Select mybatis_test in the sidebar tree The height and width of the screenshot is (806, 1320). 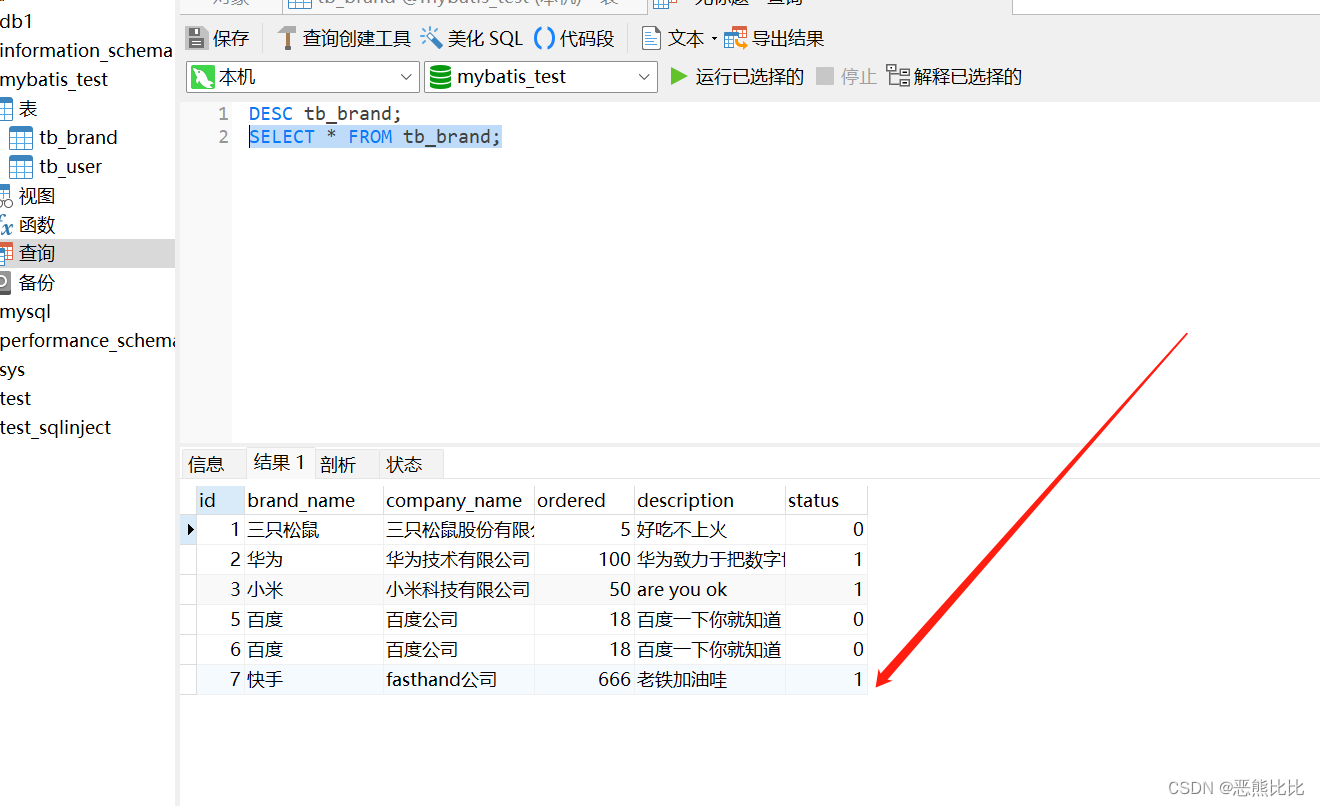tap(54, 79)
